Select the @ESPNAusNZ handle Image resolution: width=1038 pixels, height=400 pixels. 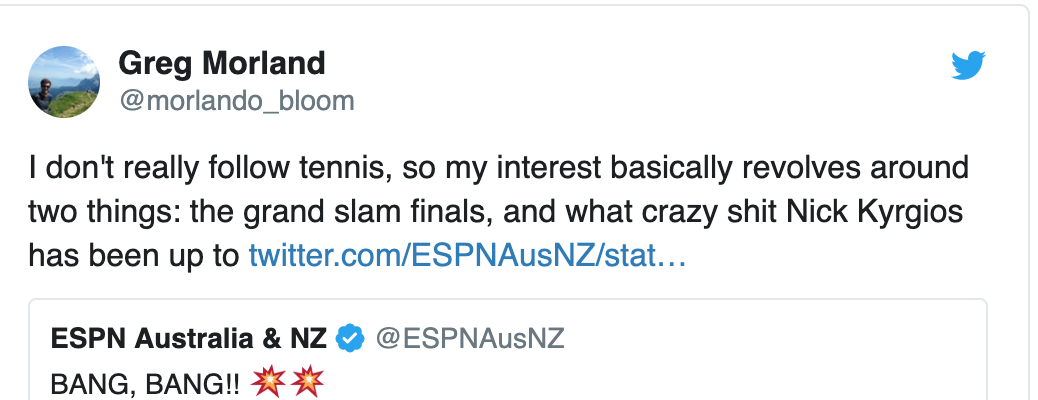tap(470, 339)
